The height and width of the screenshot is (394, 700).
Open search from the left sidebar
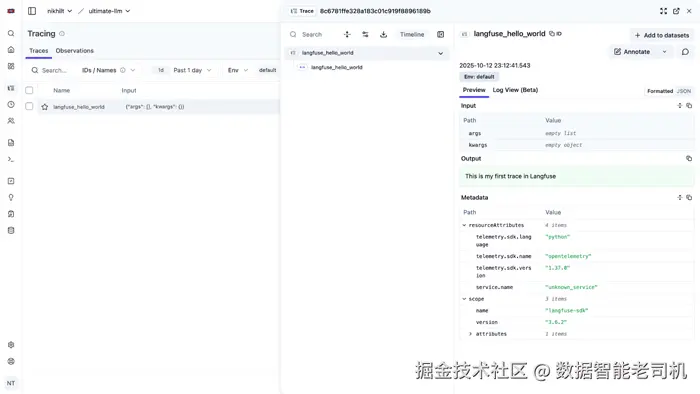(11, 33)
